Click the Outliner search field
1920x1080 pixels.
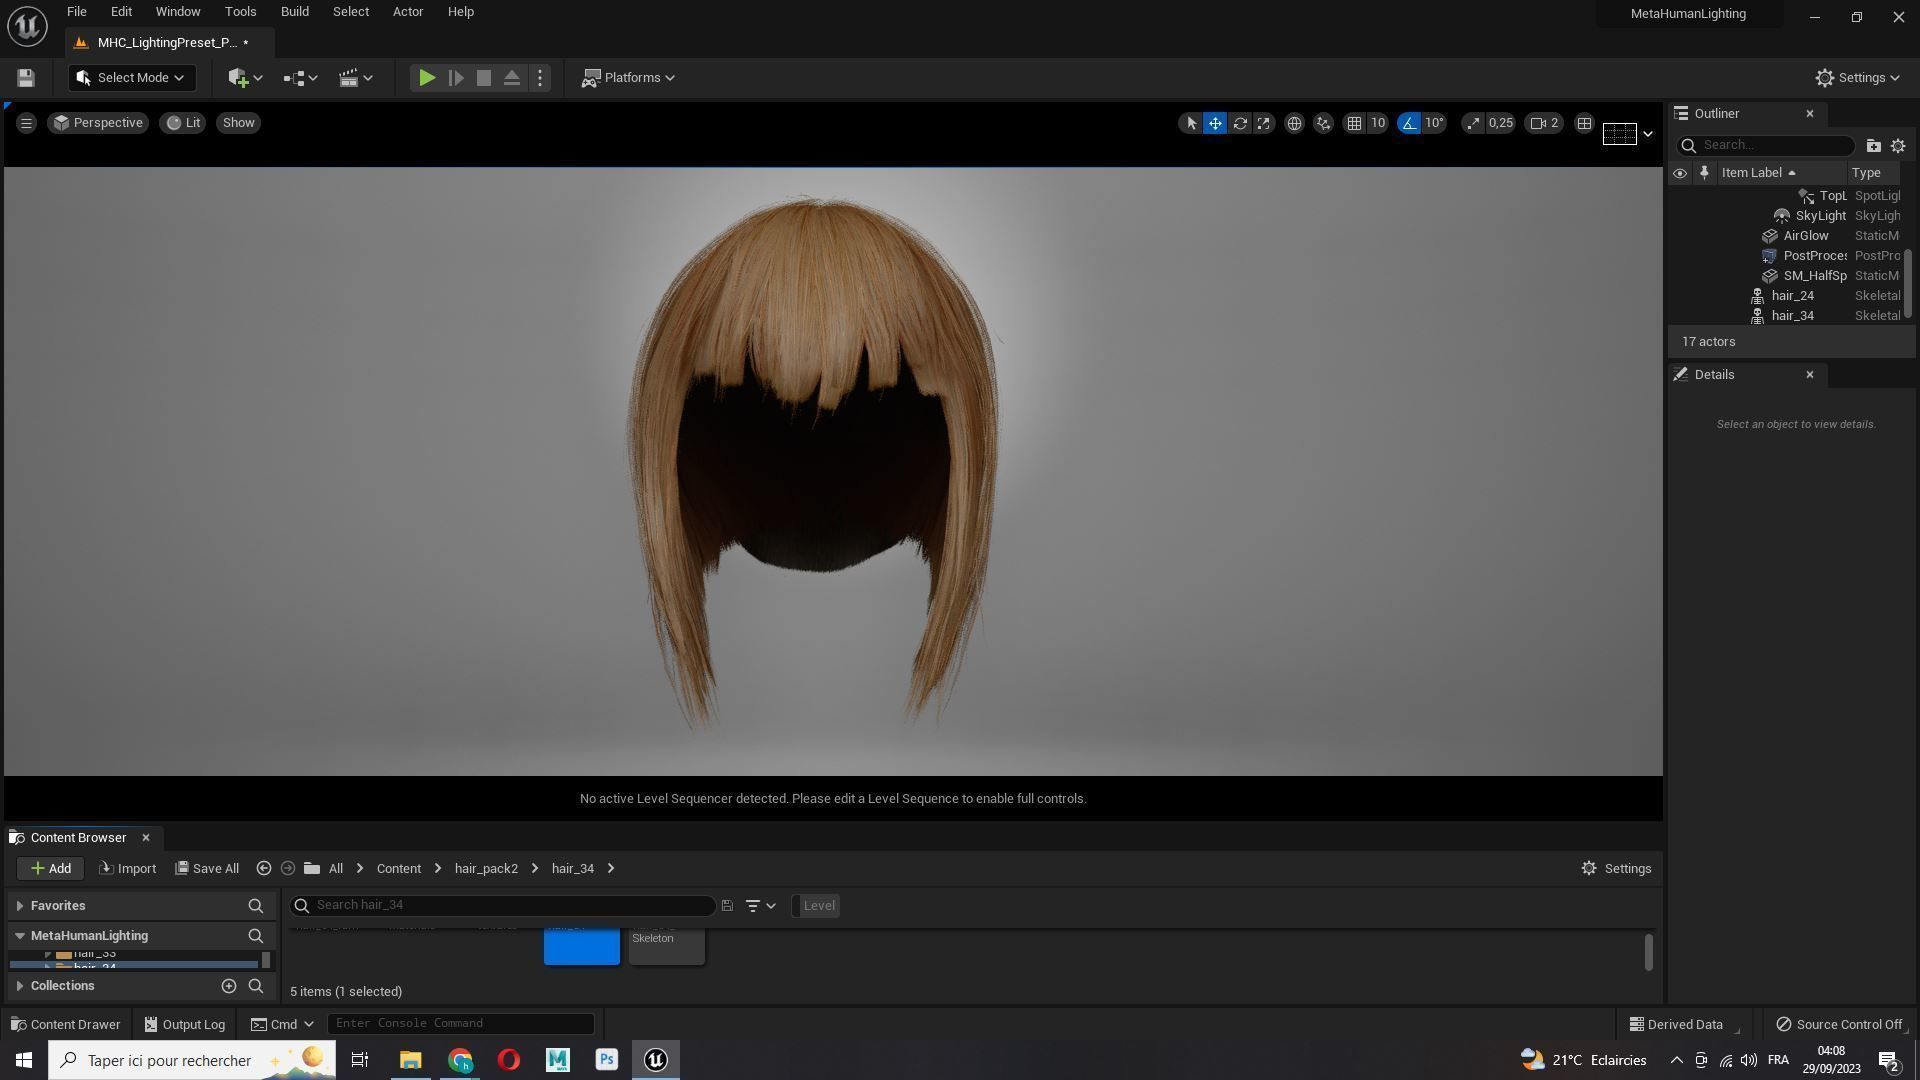(x=1766, y=146)
